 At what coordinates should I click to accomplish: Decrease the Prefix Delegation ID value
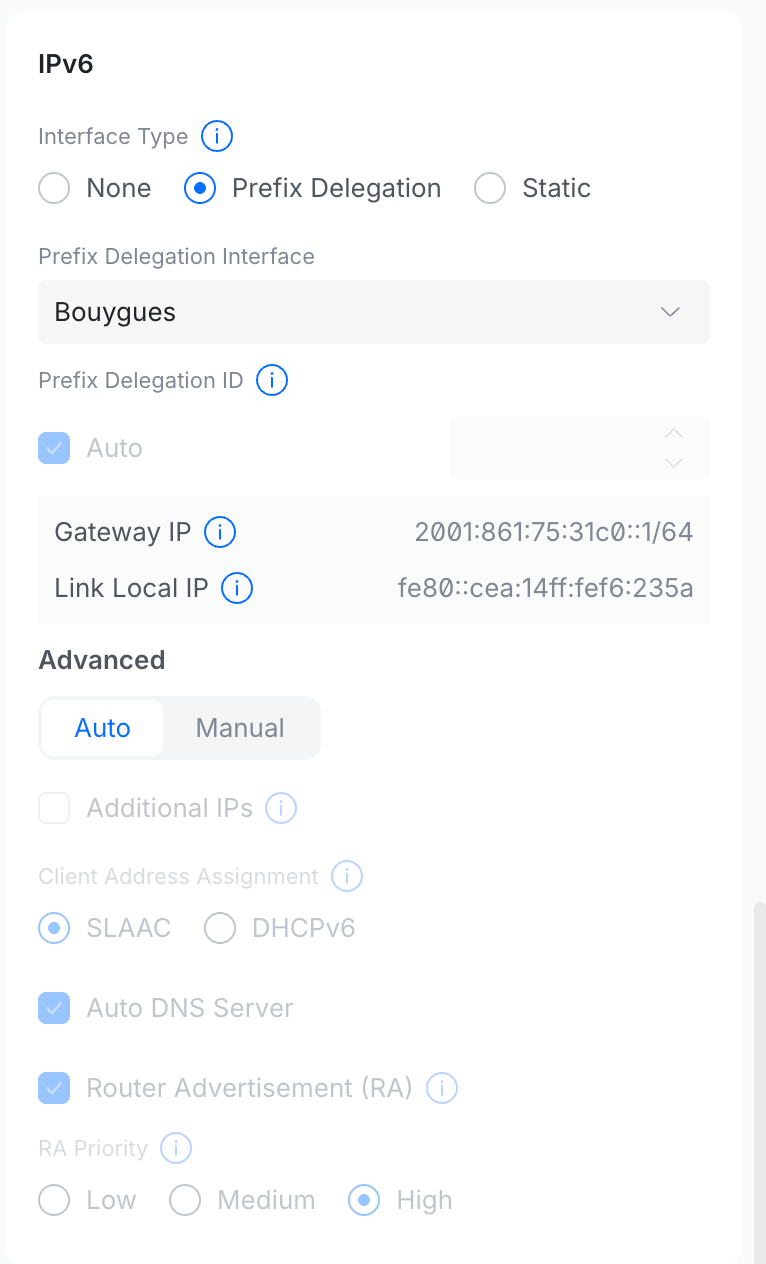[x=674, y=462]
